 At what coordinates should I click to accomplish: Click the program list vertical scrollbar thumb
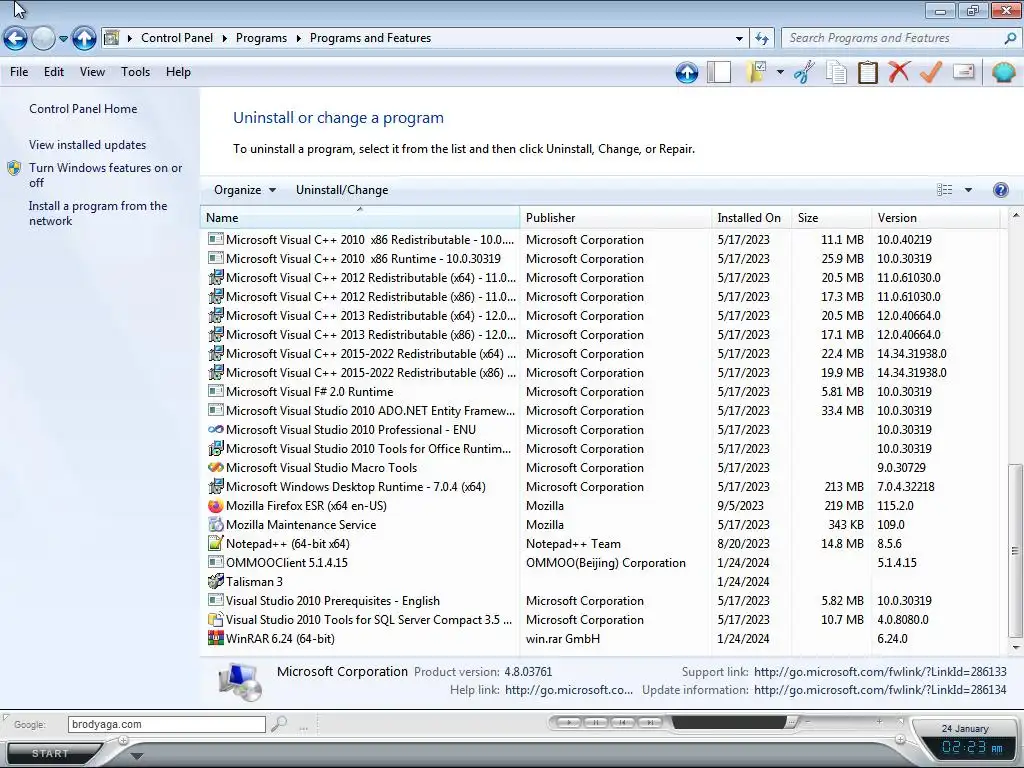click(1015, 550)
